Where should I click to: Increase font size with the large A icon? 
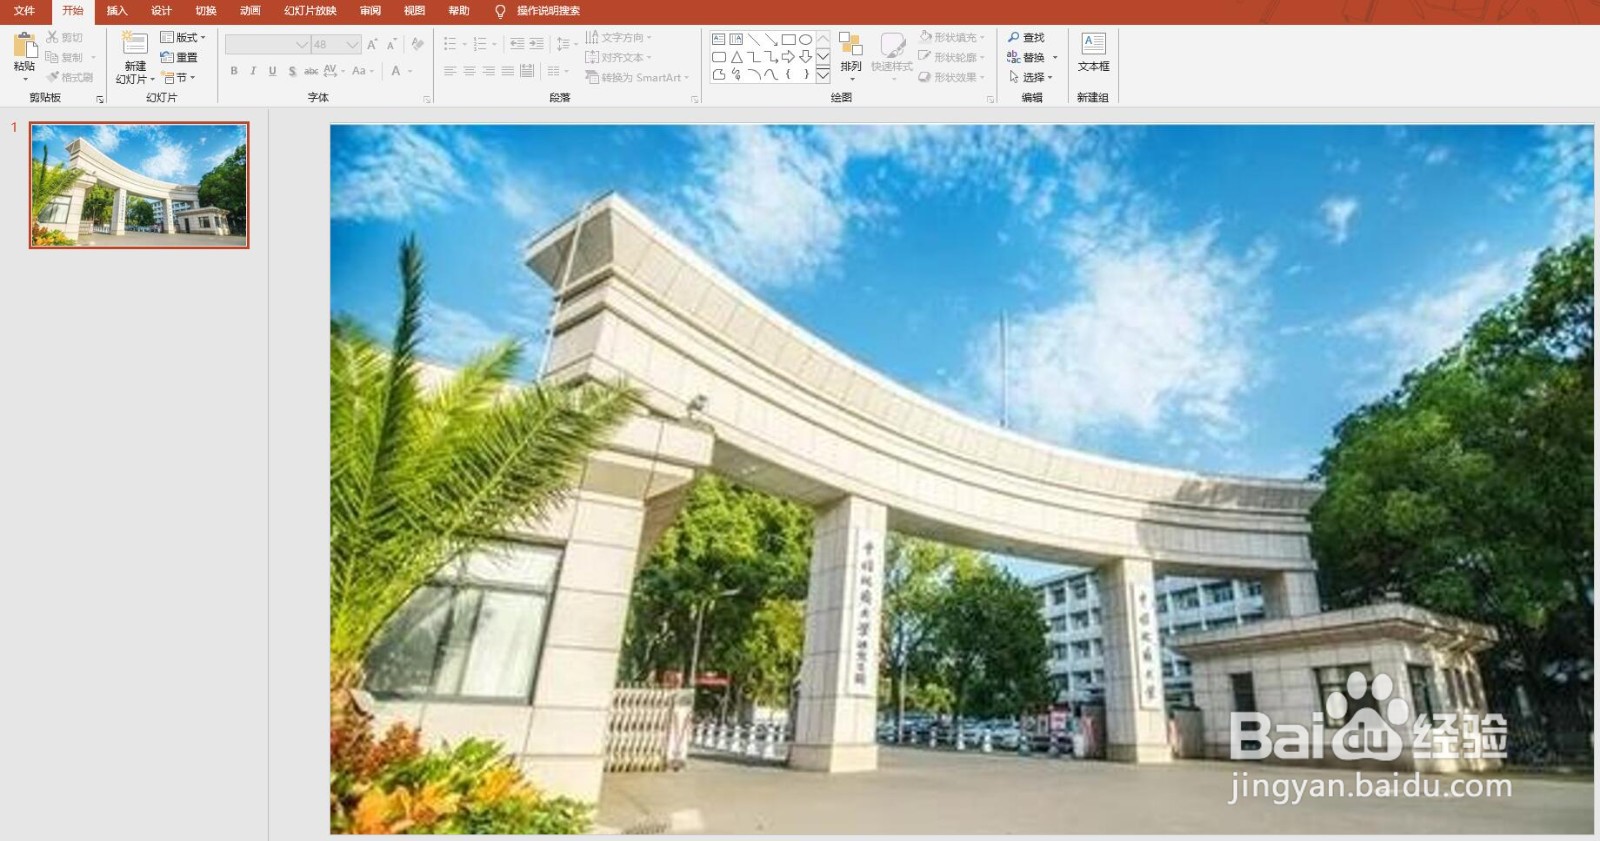click(372, 44)
